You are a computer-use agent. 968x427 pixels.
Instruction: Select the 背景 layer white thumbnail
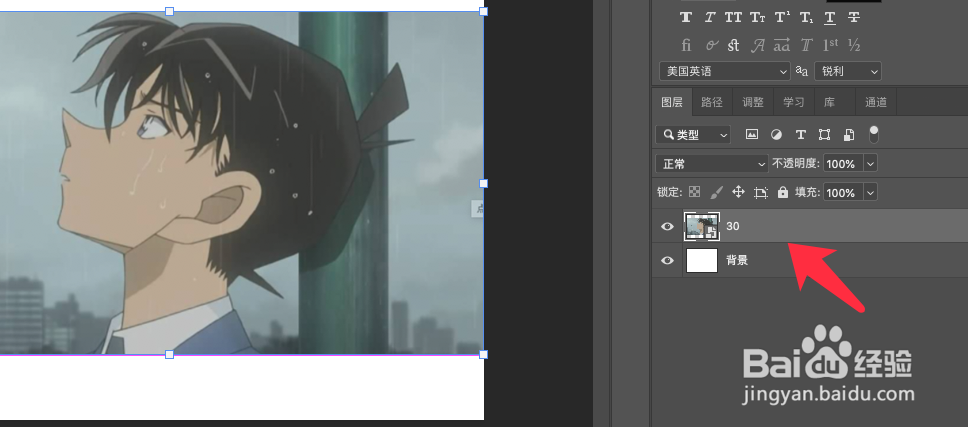(702, 260)
